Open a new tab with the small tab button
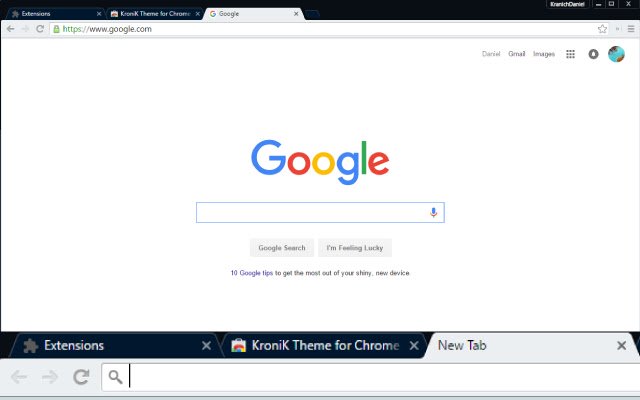Viewport: 640px width, 400px height. pyautogui.click(x=312, y=14)
